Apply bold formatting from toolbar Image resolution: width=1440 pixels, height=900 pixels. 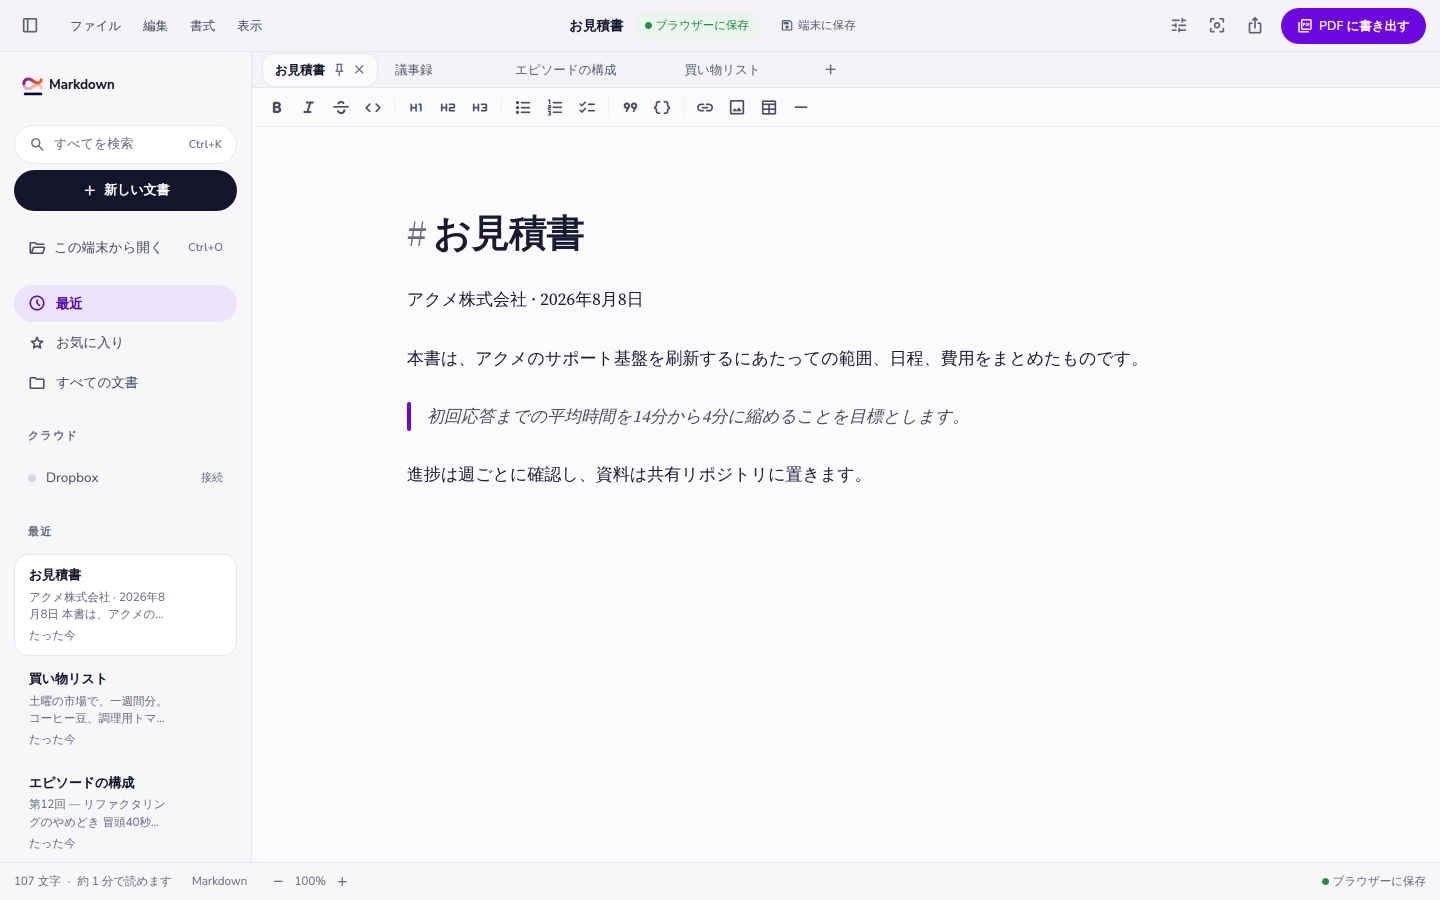point(277,108)
